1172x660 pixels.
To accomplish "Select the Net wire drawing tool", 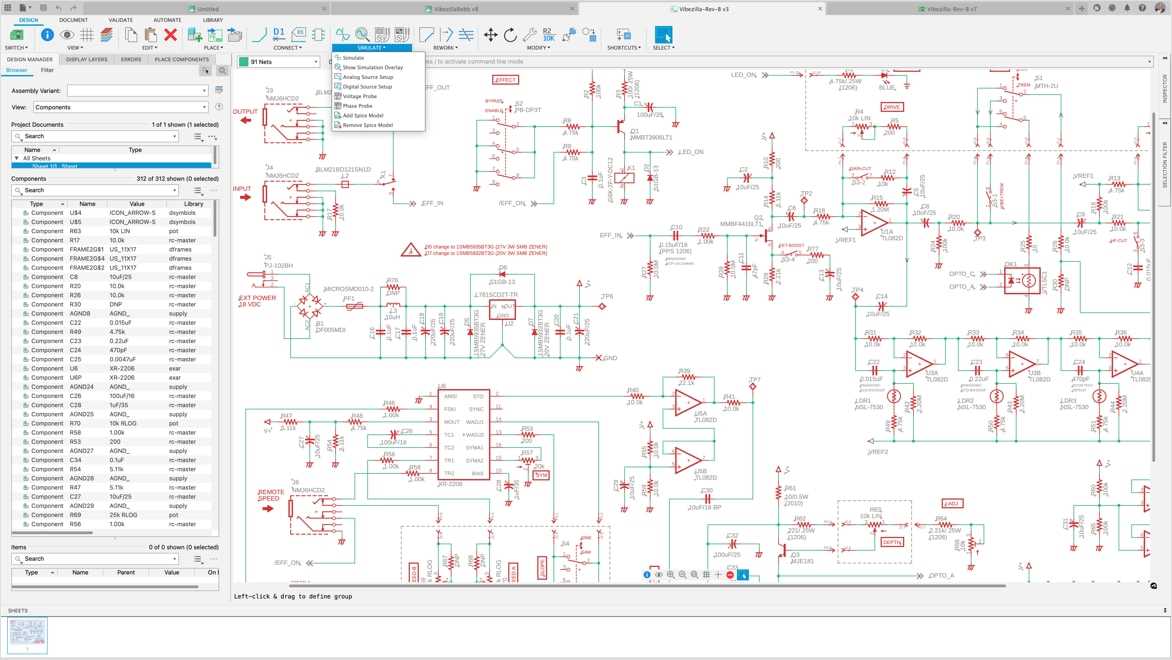I will (x=259, y=34).
